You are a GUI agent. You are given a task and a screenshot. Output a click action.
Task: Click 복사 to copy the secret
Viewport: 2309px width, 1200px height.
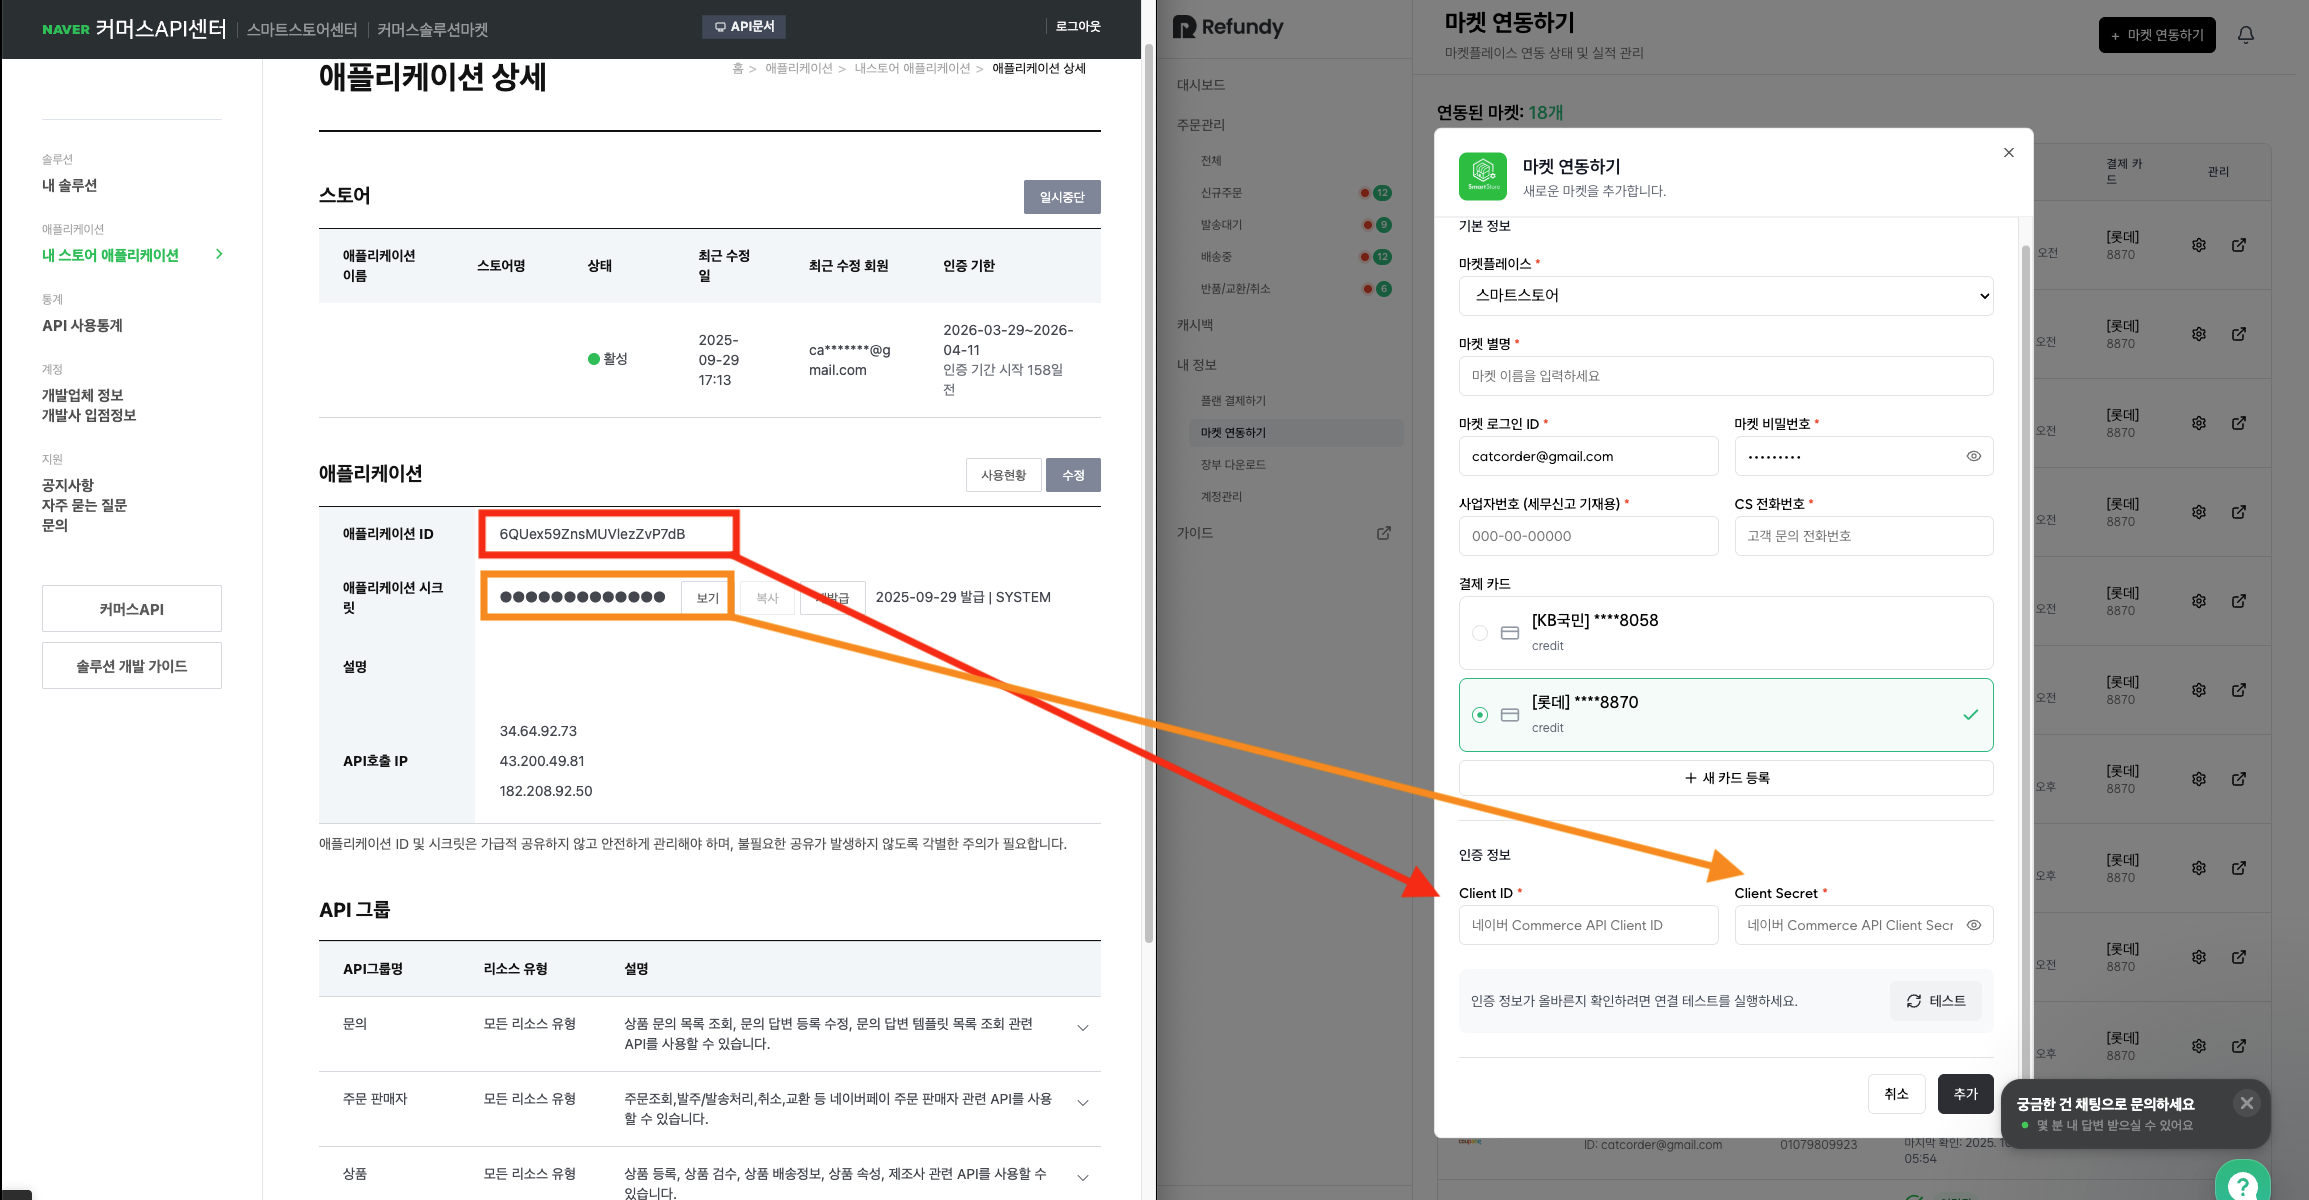pos(767,598)
